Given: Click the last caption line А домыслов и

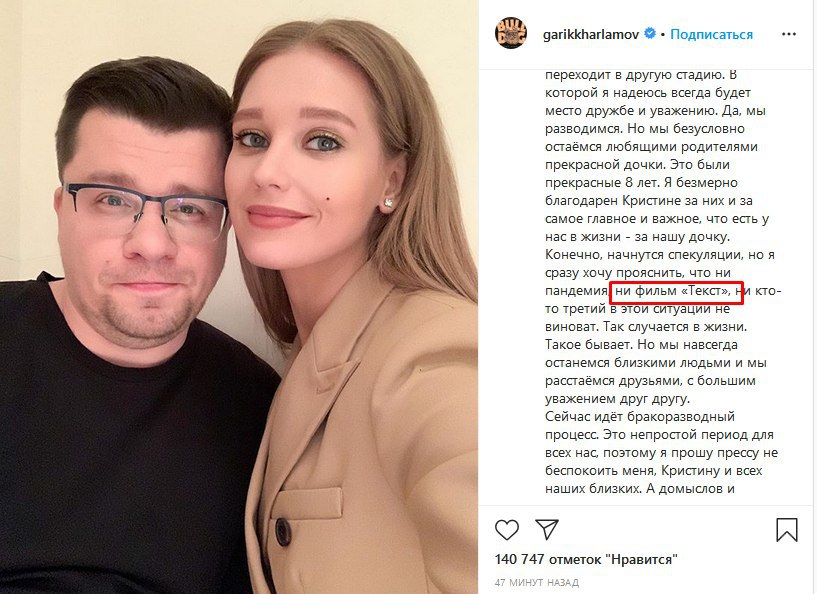Looking at the screenshot, I should point(640,489).
